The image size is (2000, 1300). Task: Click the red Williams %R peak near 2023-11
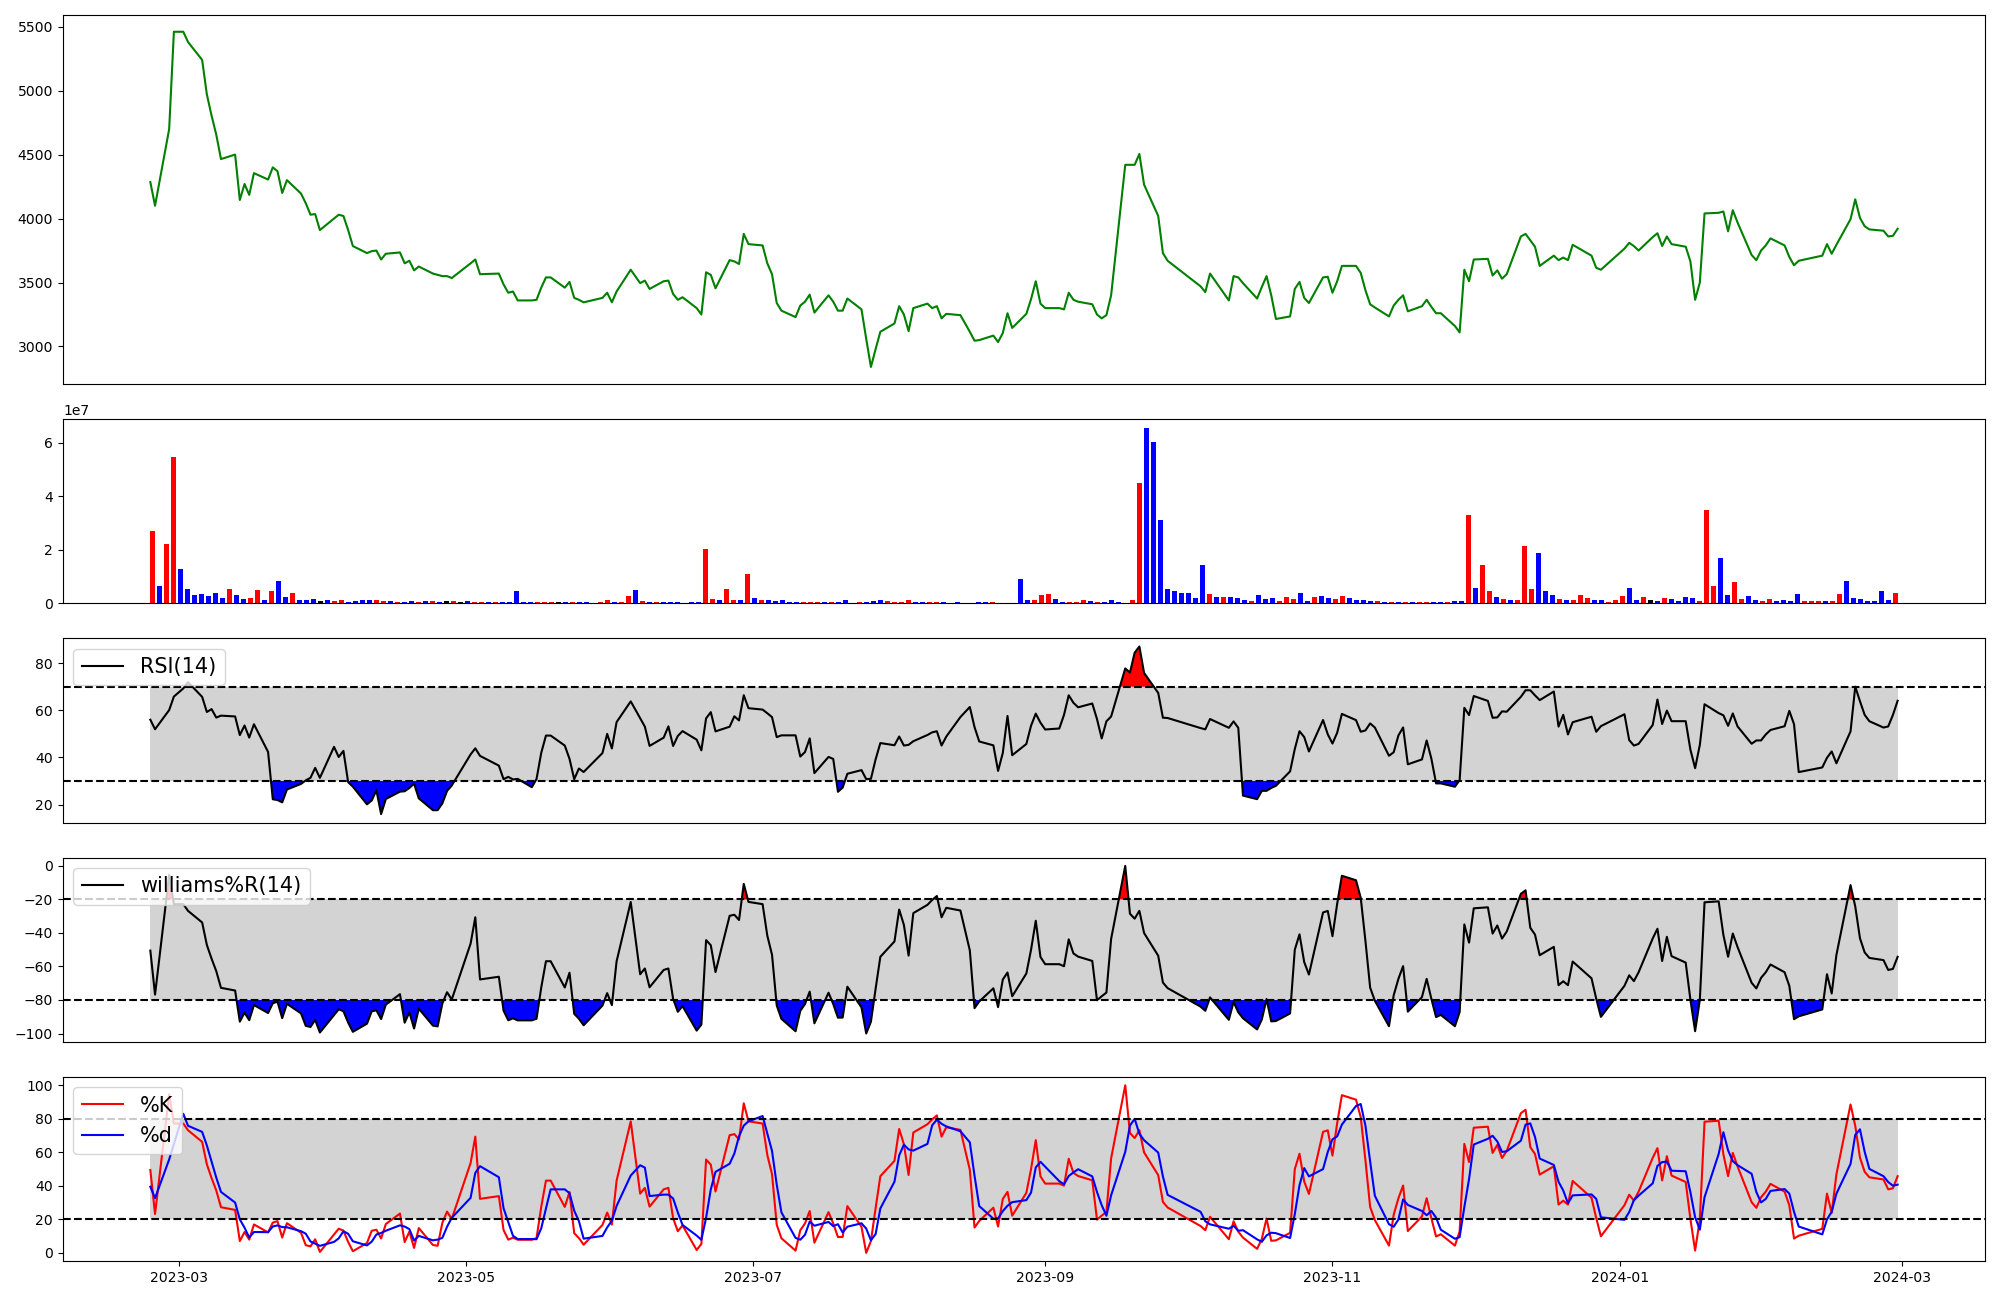tap(1349, 888)
